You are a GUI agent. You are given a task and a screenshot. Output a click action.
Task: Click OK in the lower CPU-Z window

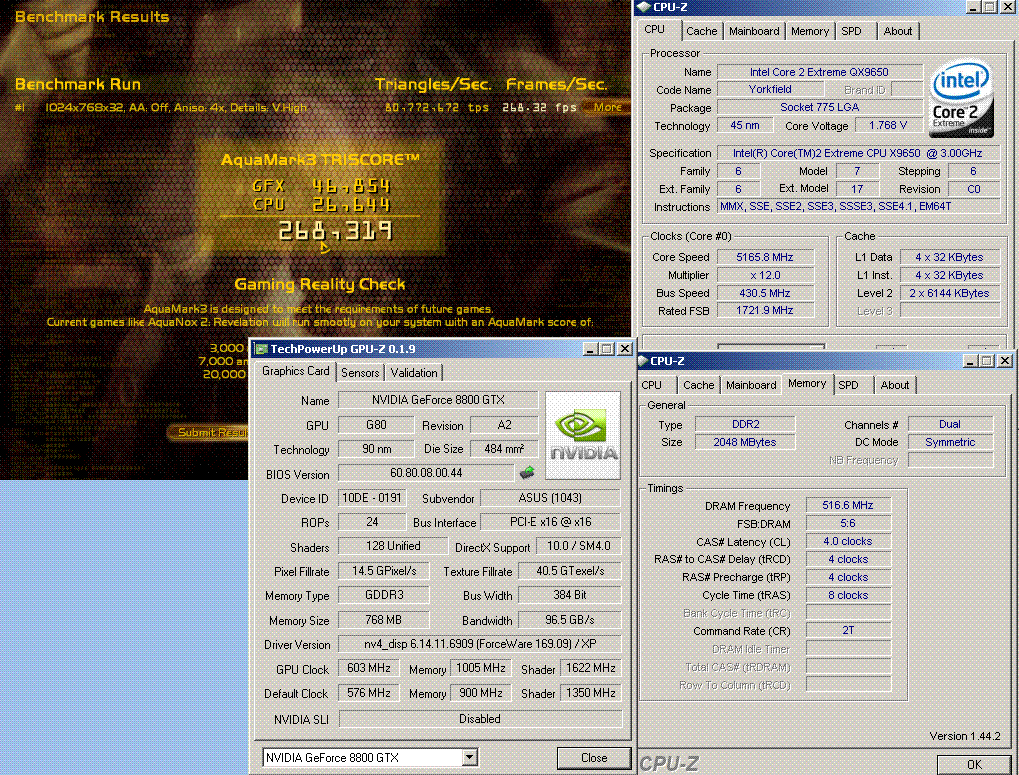974,765
